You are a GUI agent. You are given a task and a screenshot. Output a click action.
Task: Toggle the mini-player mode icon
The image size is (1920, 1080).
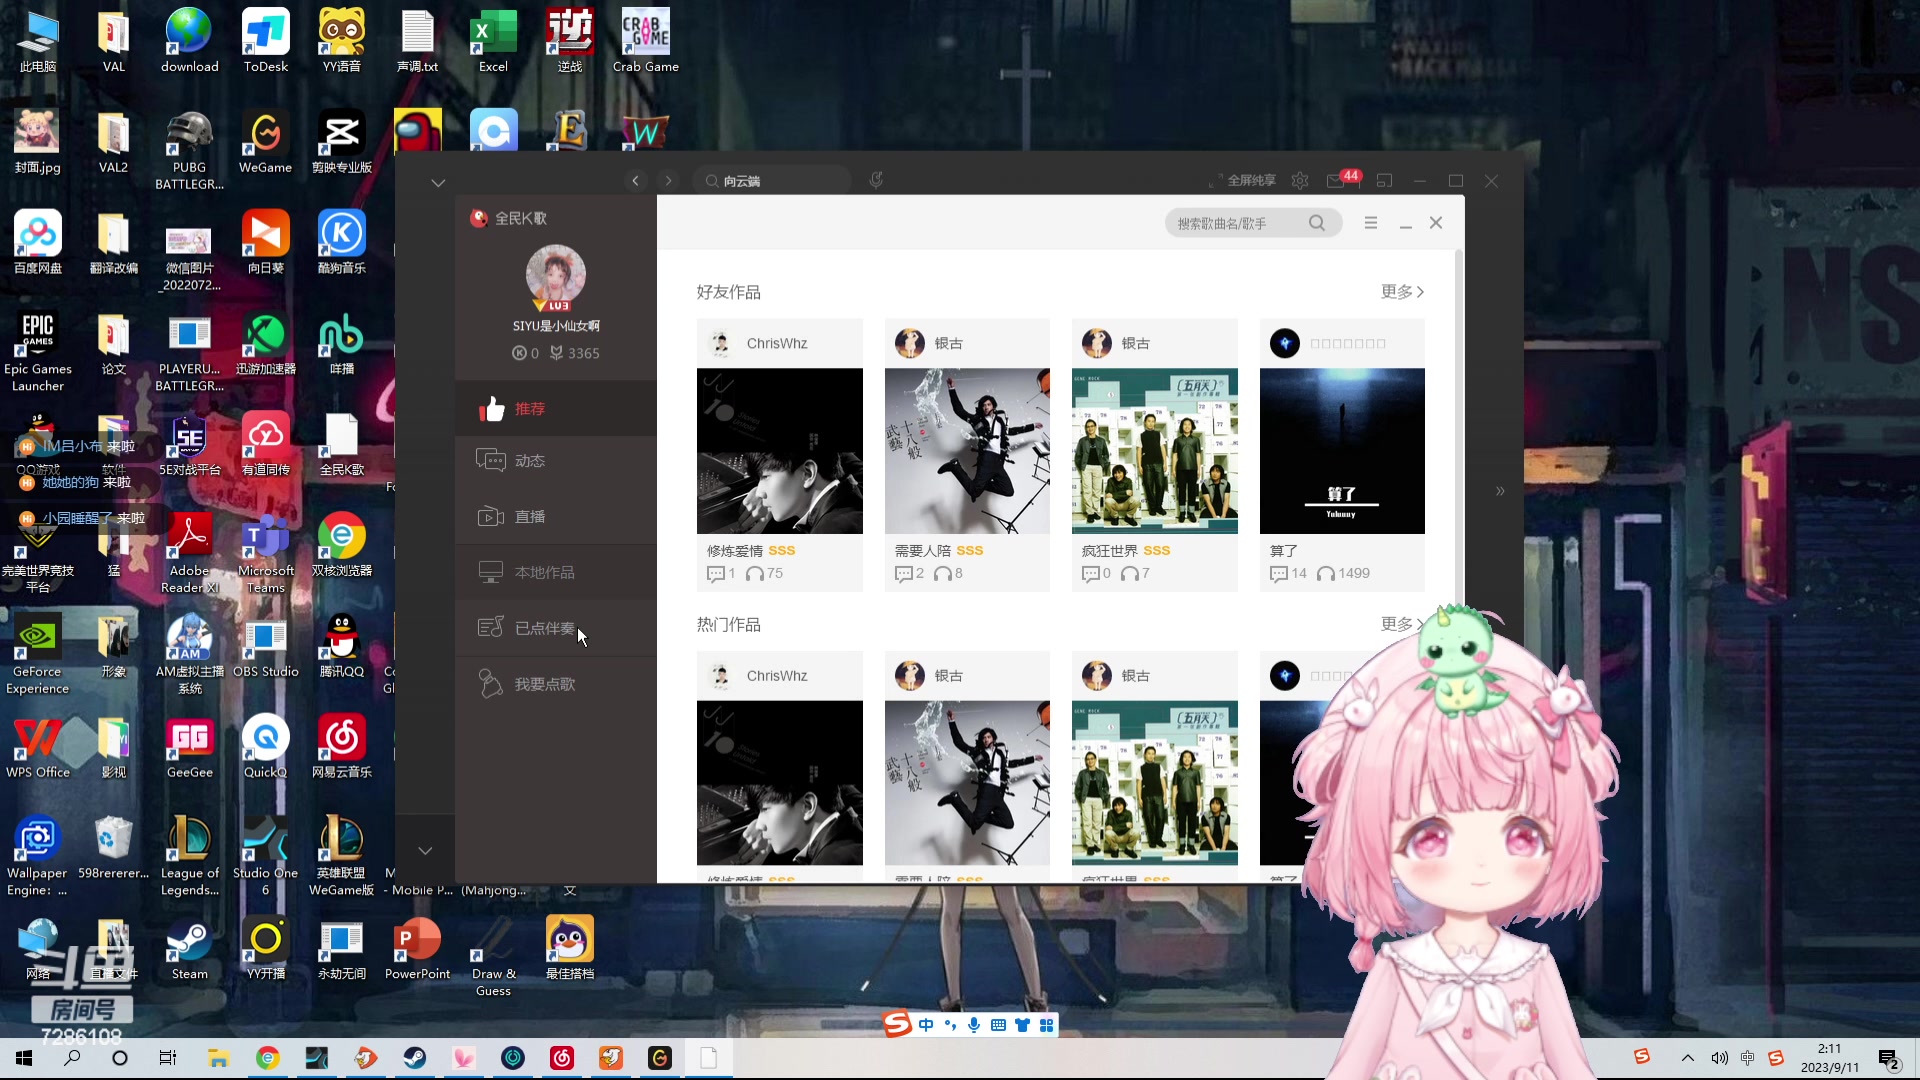(1384, 181)
